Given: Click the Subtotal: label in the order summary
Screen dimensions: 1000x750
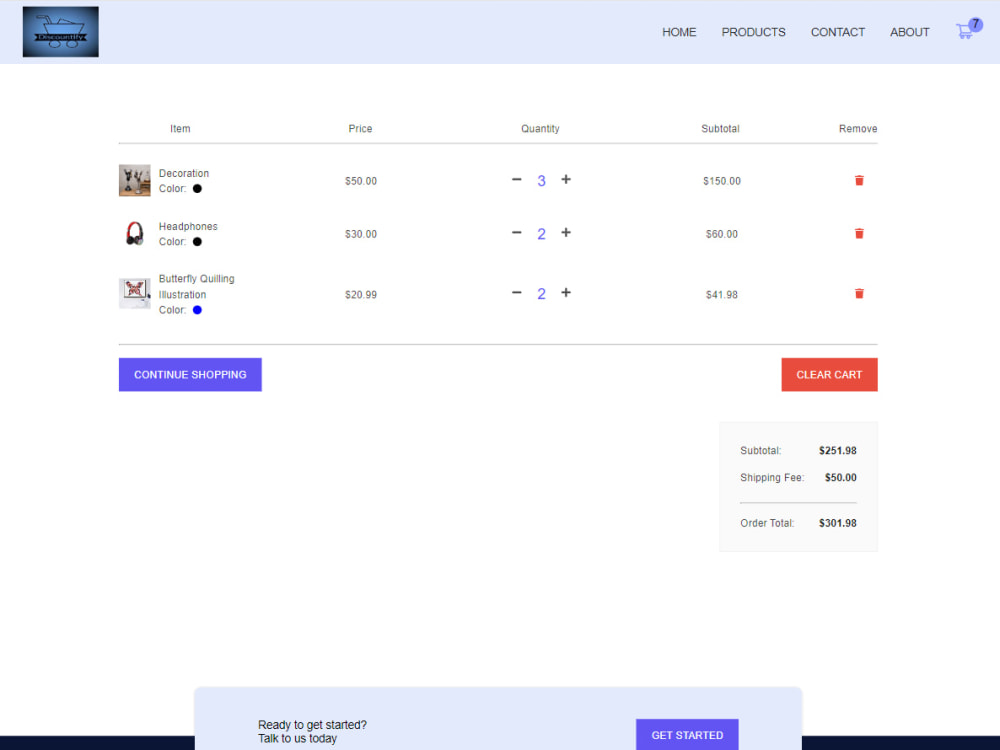Looking at the screenshot, I should click(x=760, y=450).
